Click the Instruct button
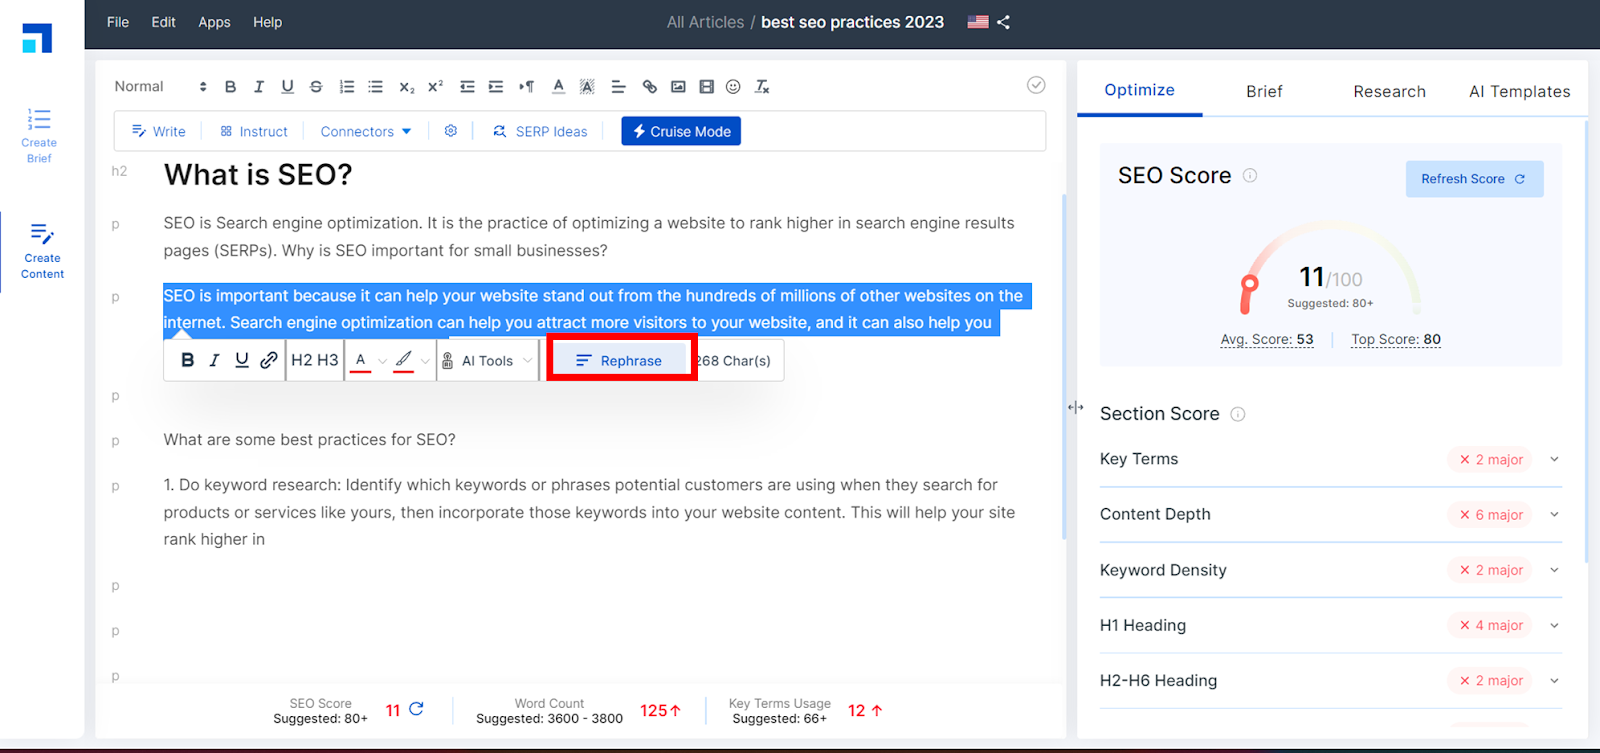The height and width of the screenshot is (753, 1600). [x=254, y=131]
